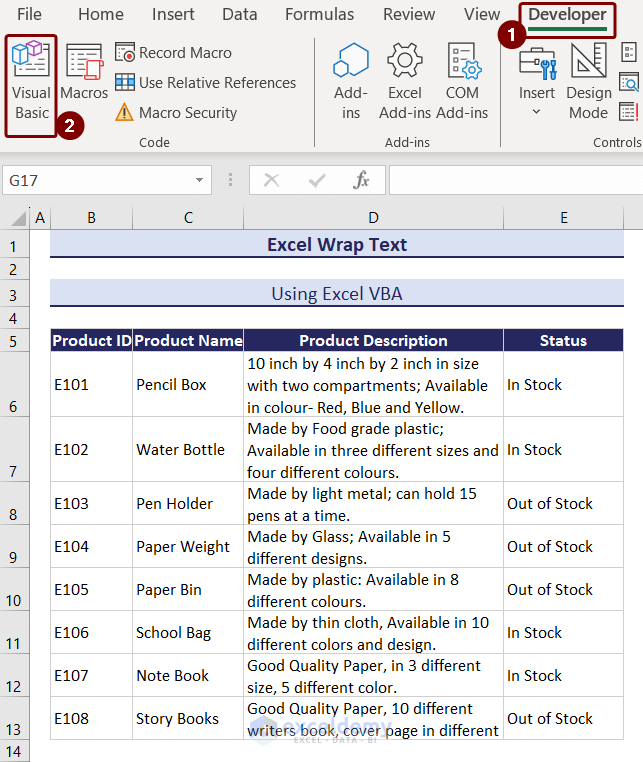Click 'Out of Stock' status for E108
This screenshot has height=762, width=643.
(x=563, y=718)
